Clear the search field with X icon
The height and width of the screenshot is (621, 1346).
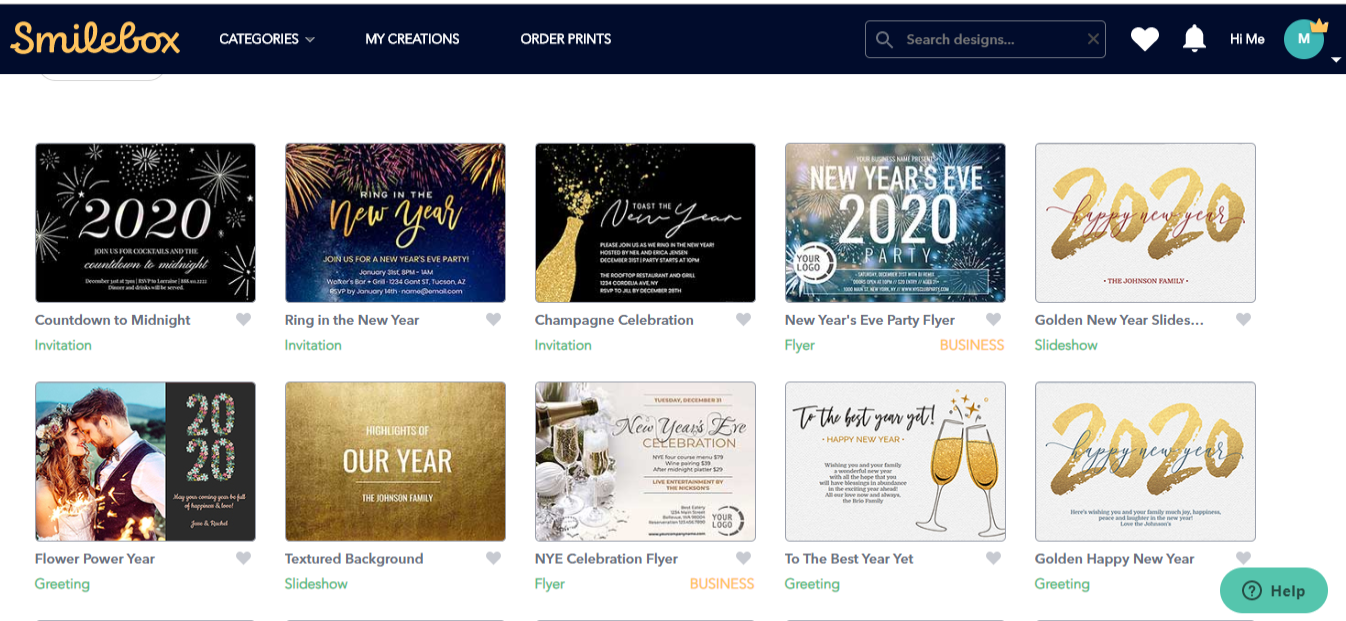tap(1093, 39)
